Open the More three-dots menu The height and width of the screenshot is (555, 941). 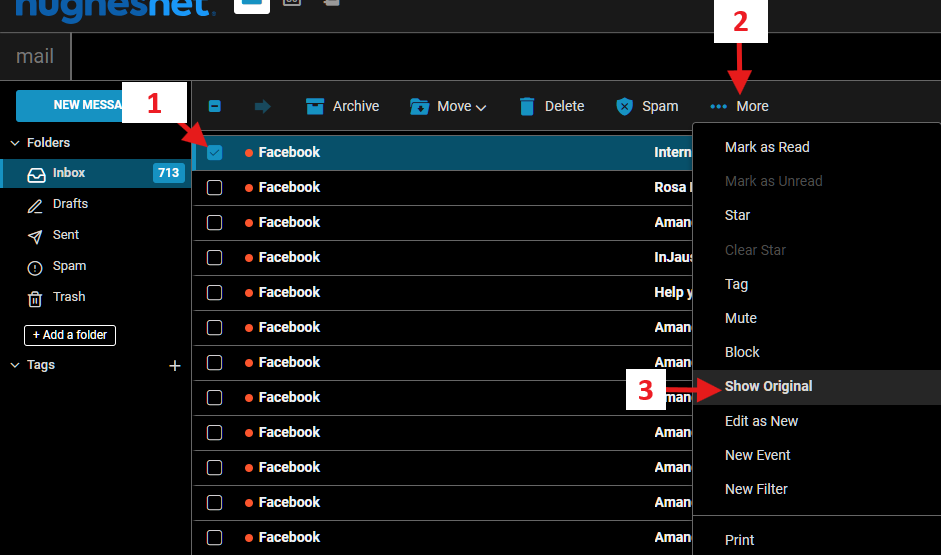click(739, 106)
